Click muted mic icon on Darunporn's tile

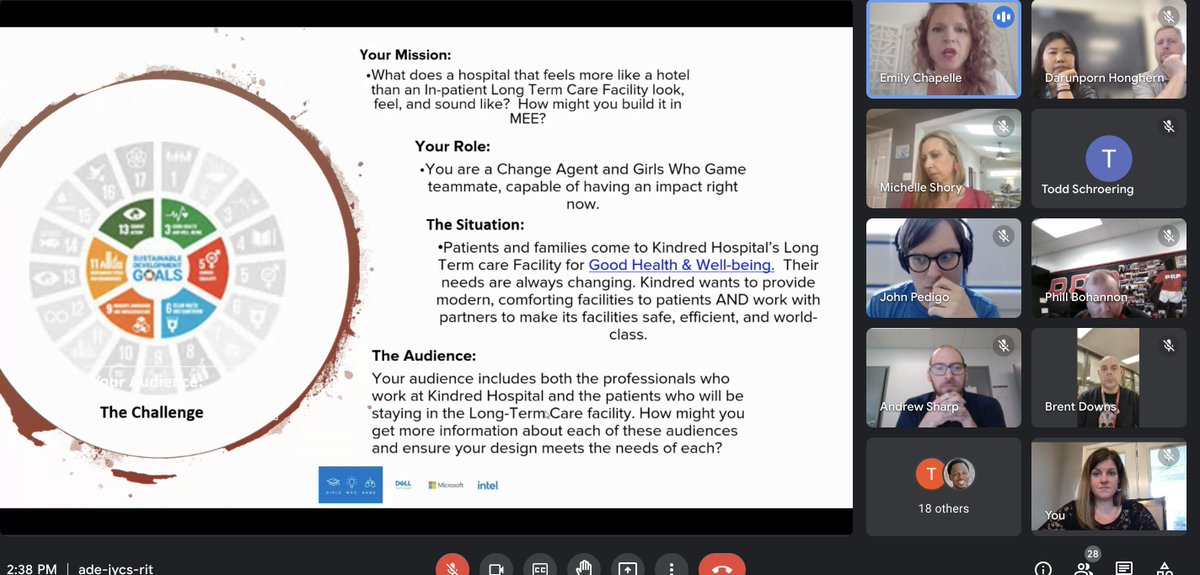point(1168,18)
